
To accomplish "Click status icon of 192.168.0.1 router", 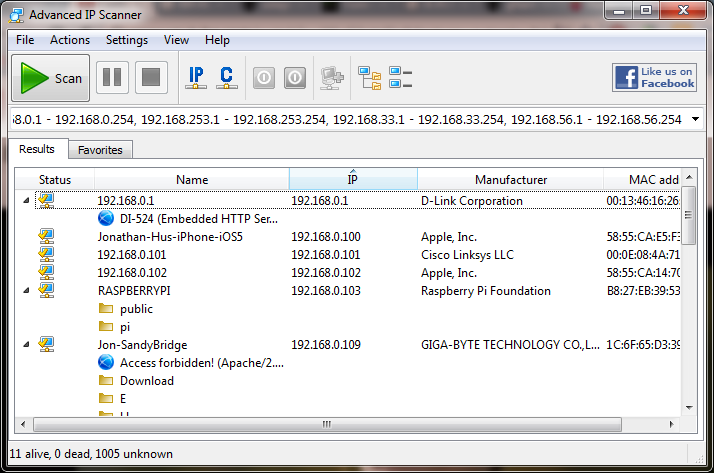I will coord(46,200).
